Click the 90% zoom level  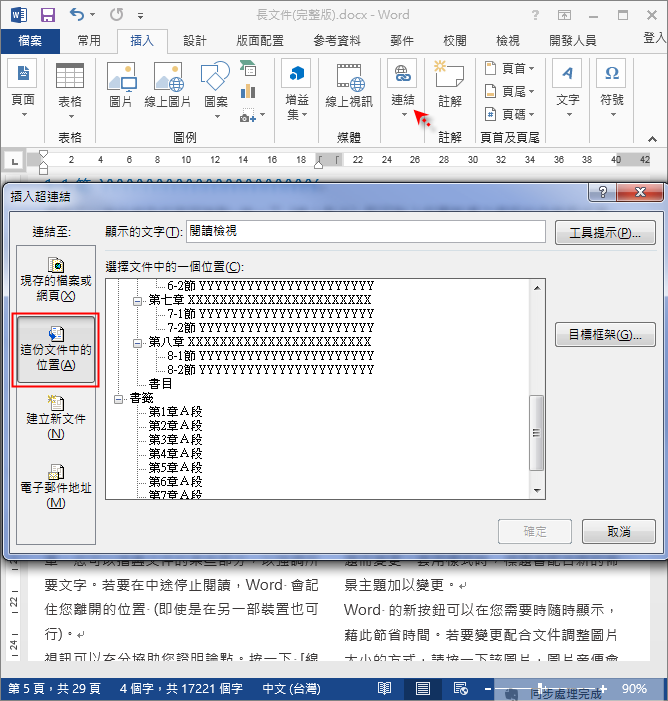634,688
